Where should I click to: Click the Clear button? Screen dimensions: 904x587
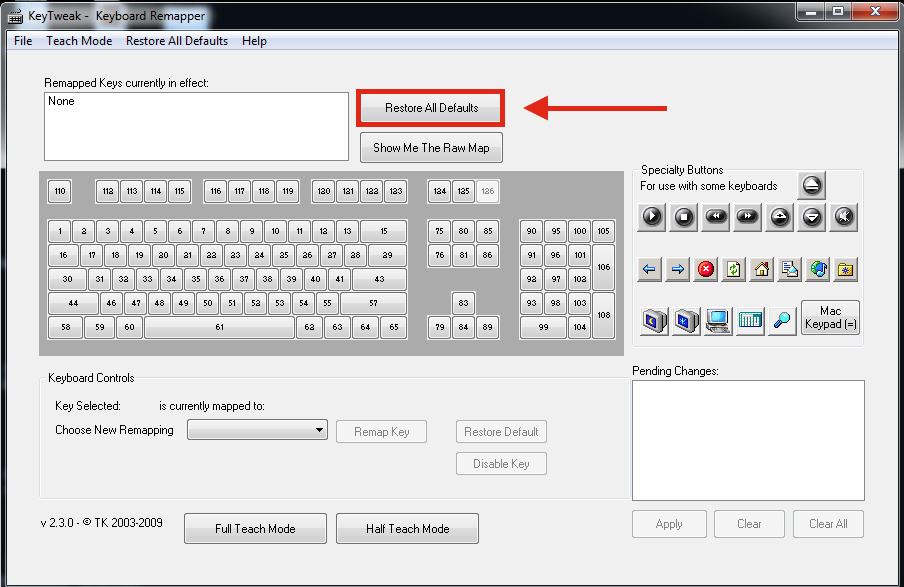pos(749,524)
